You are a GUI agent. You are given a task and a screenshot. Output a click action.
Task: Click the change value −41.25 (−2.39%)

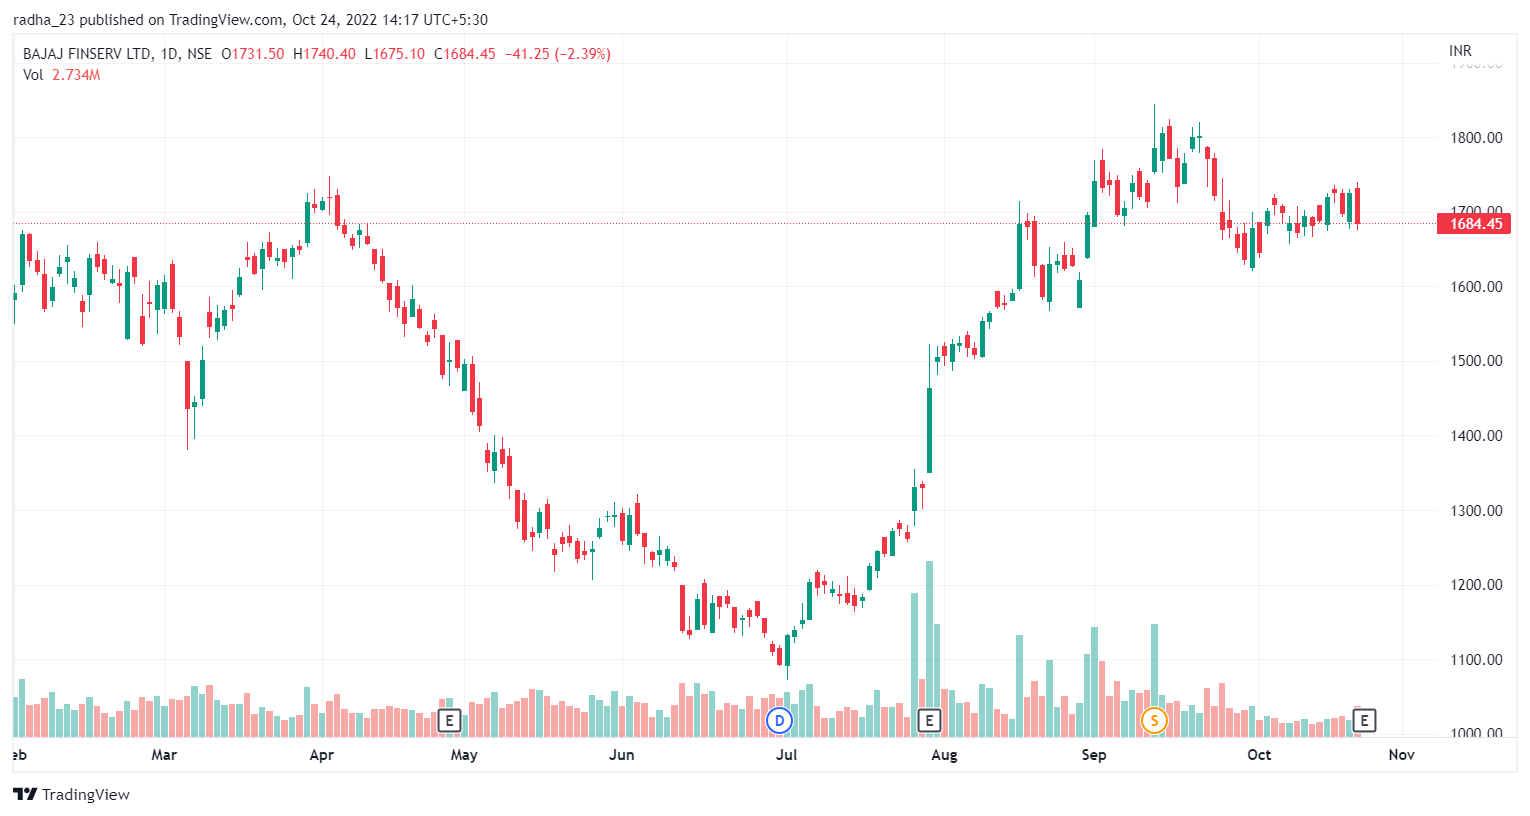[557, 54]
